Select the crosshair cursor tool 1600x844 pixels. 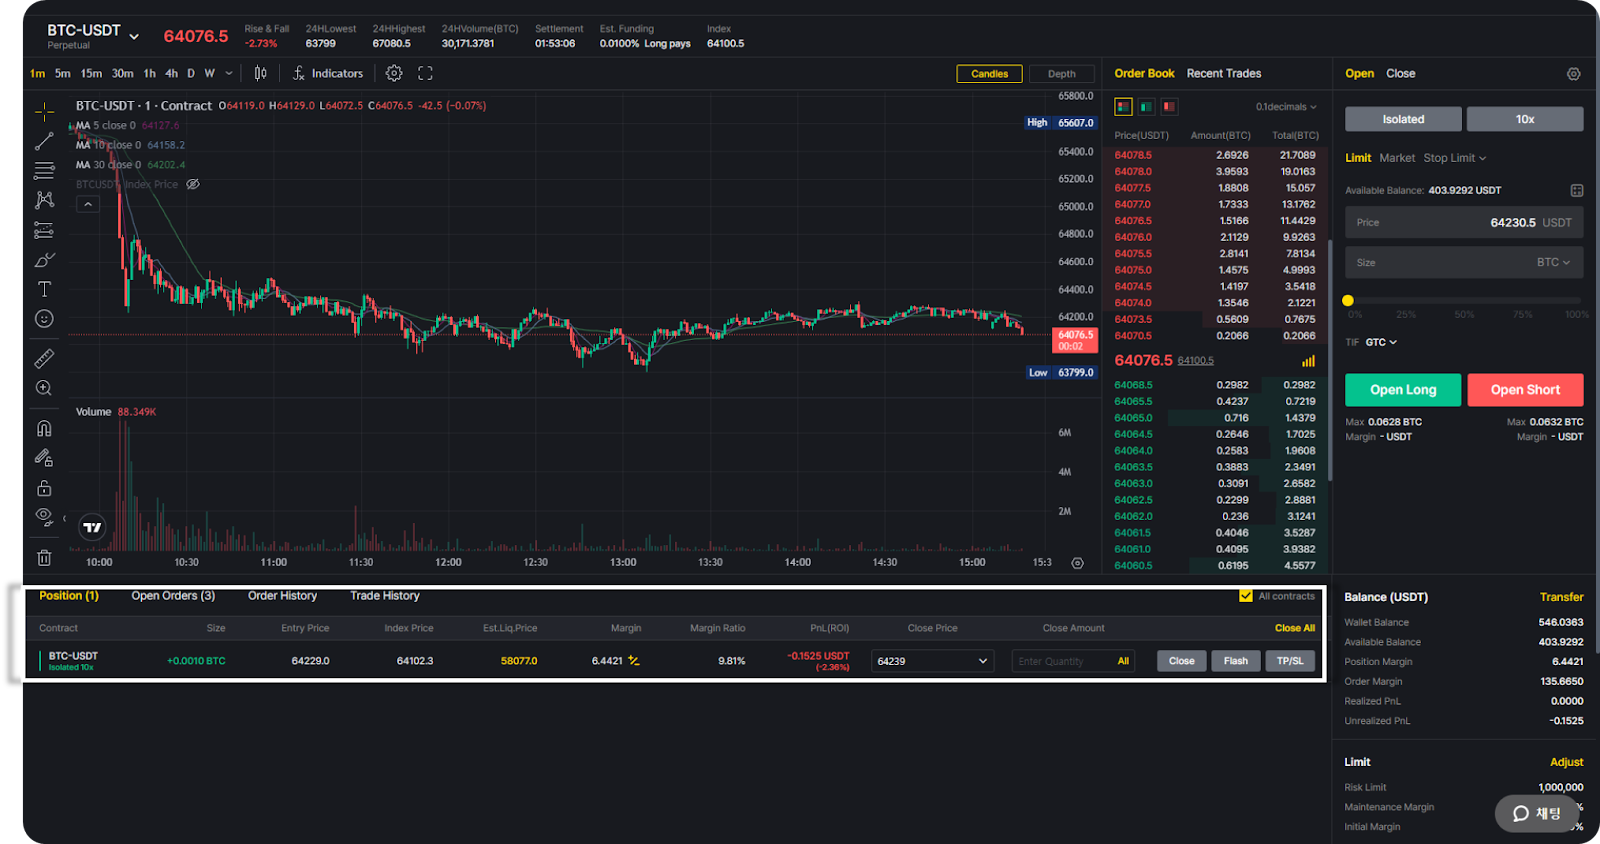pos(44,112)
